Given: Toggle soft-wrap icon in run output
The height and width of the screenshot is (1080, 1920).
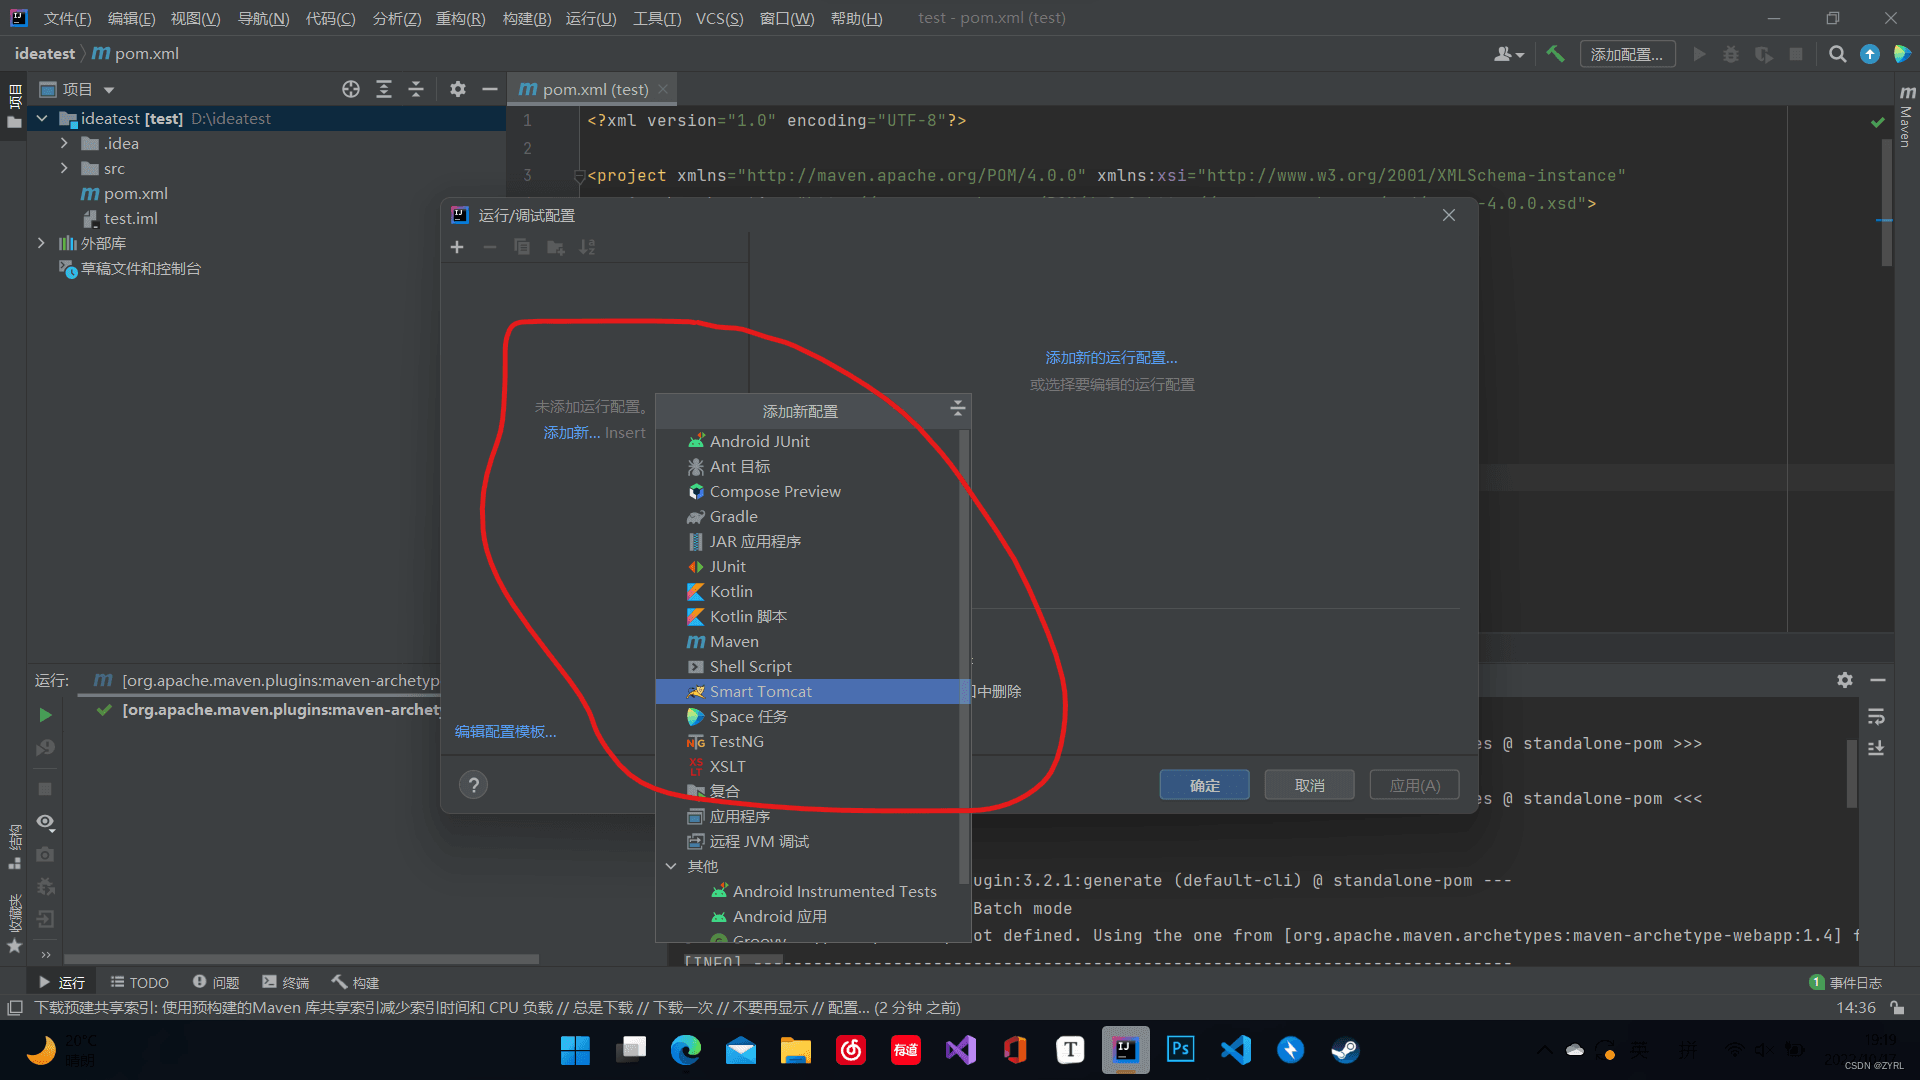Looking at the screenshot, I should (x=1876, y=717).
